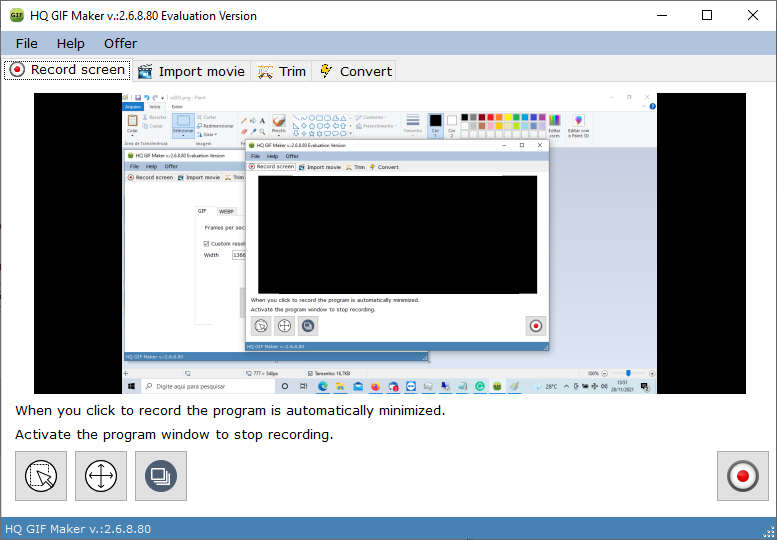Click the text 'When you click to record...minimized.'
The width and height of the screenshot is (777, 540).
pos(230,411)
